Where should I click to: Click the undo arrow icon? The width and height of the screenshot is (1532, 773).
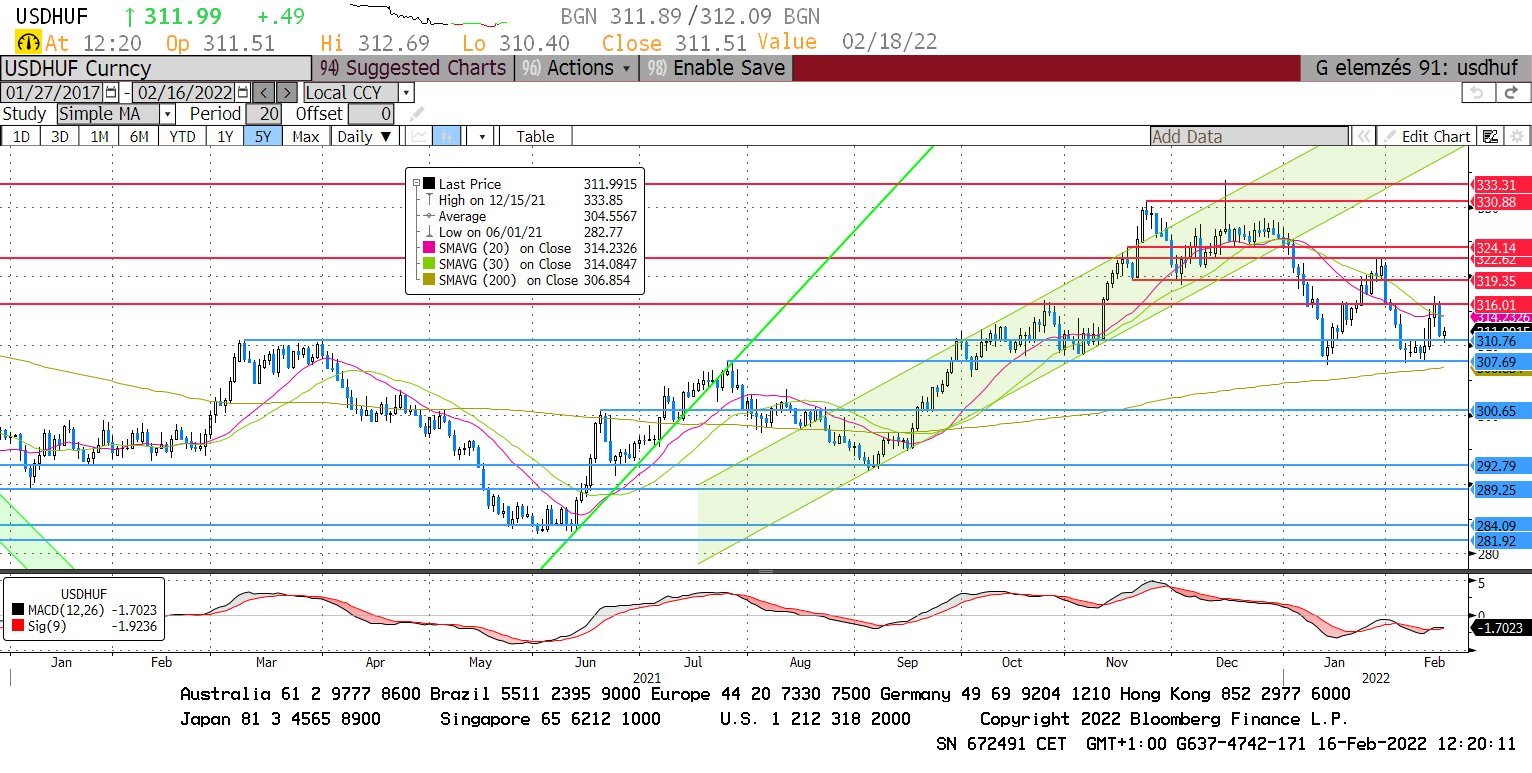pos(1478,92)
